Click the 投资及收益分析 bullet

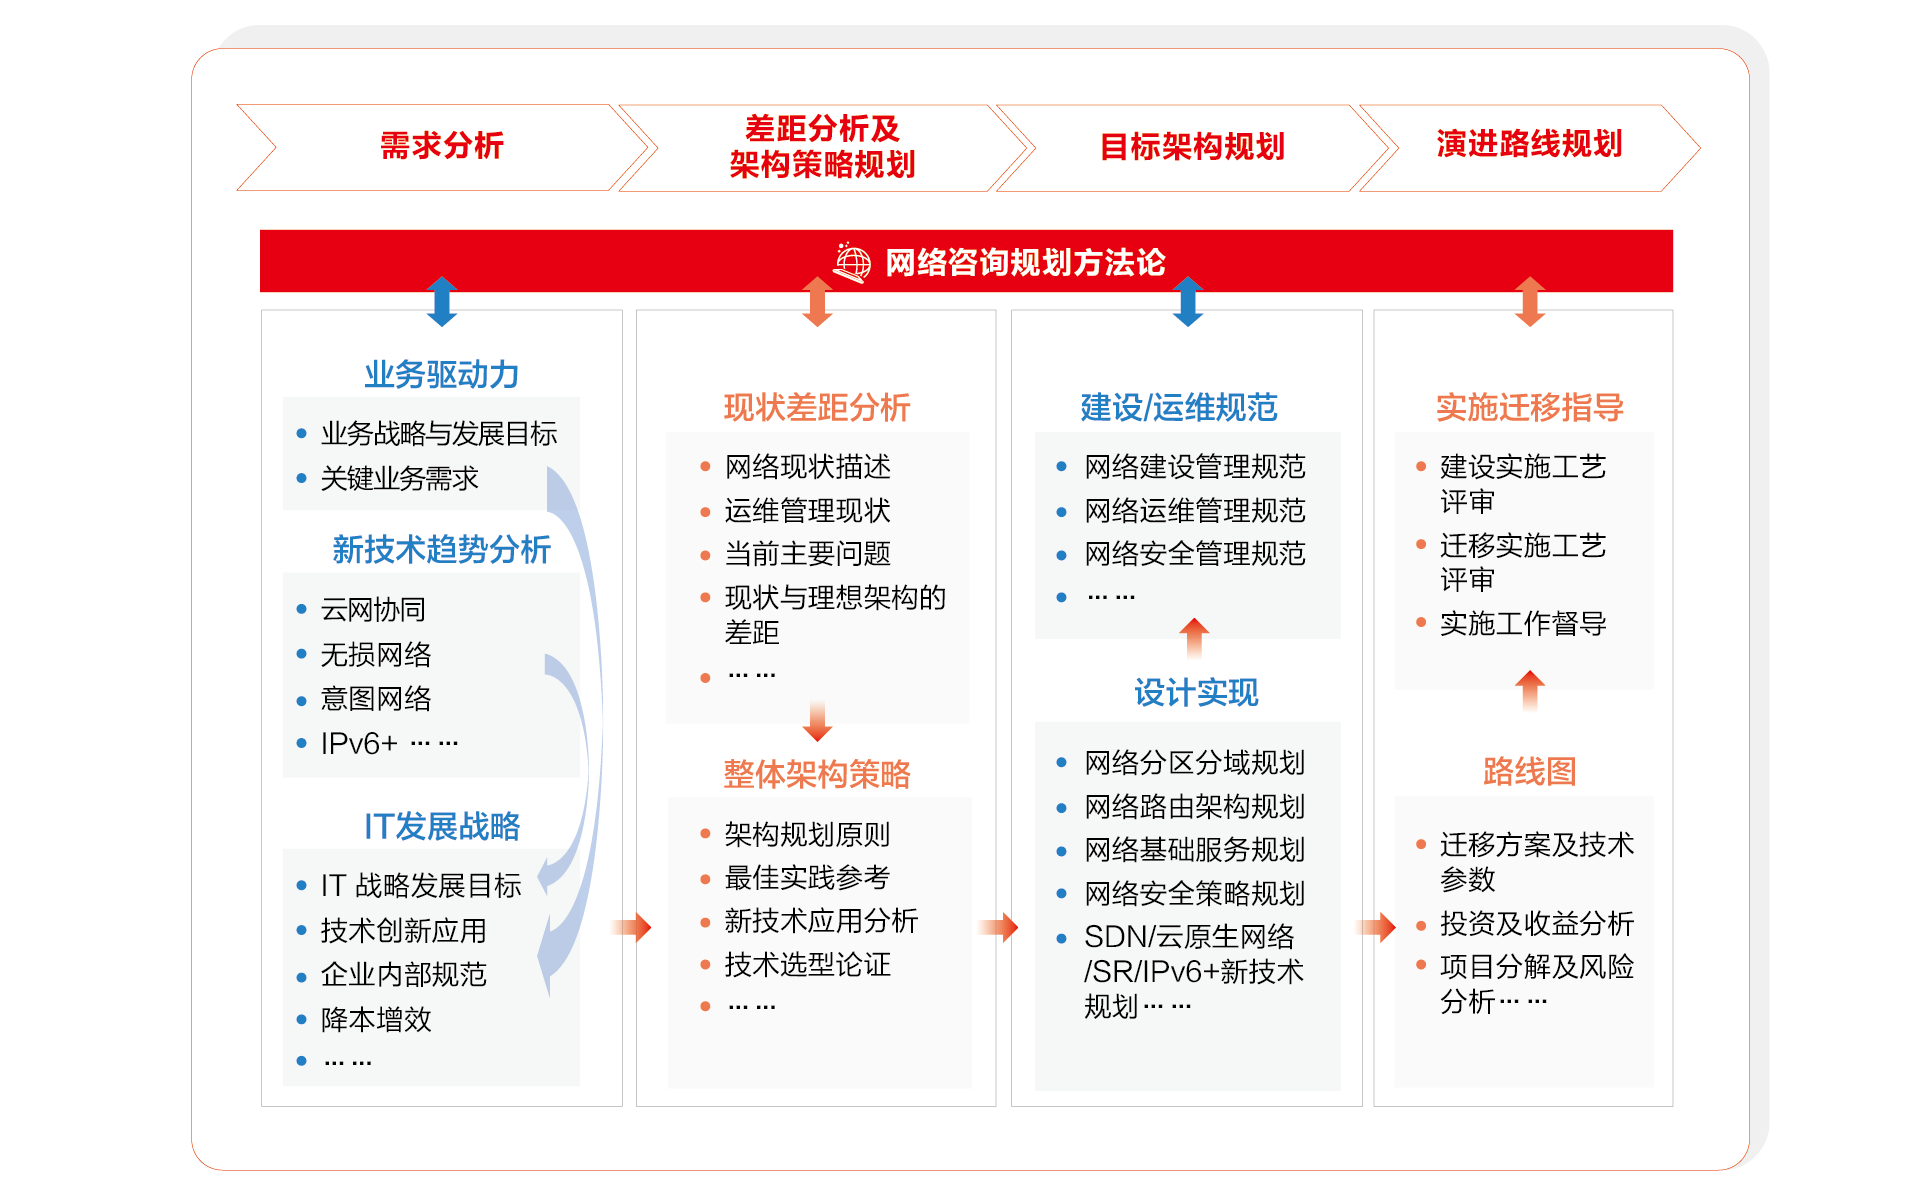(1536, 924)
